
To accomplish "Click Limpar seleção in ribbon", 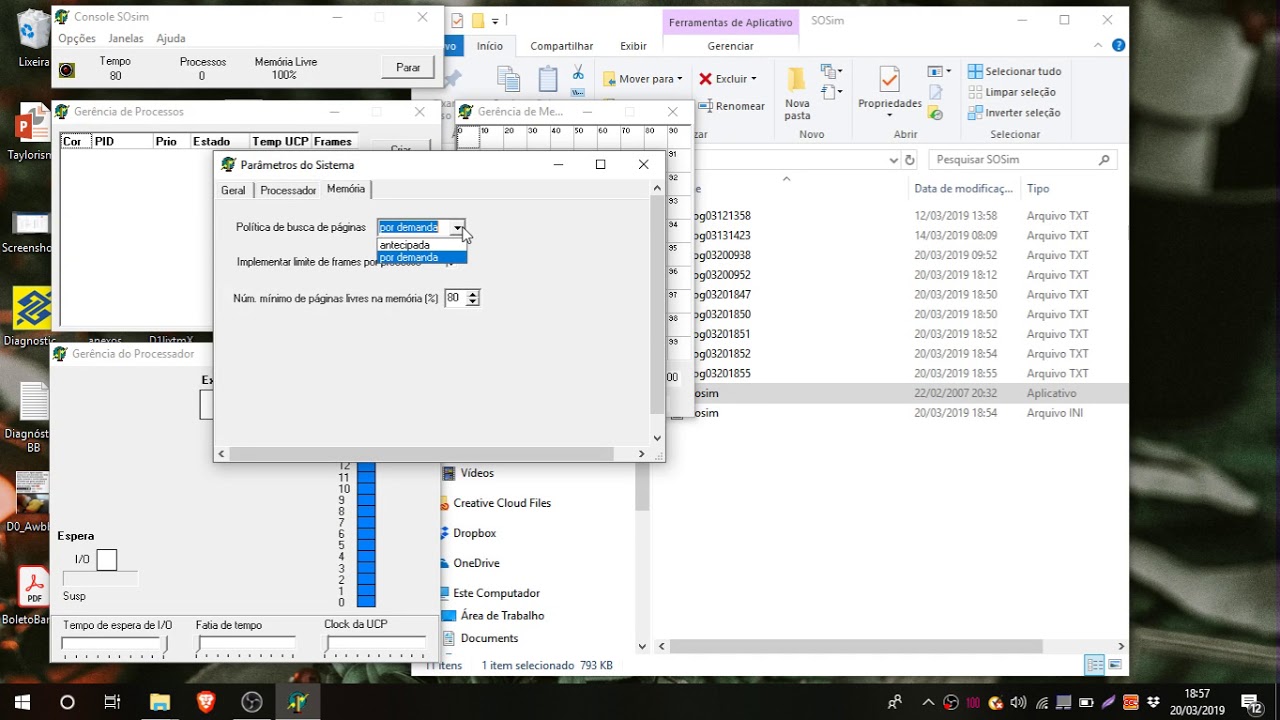I will pyautogui.click(x=1011, y=92).
